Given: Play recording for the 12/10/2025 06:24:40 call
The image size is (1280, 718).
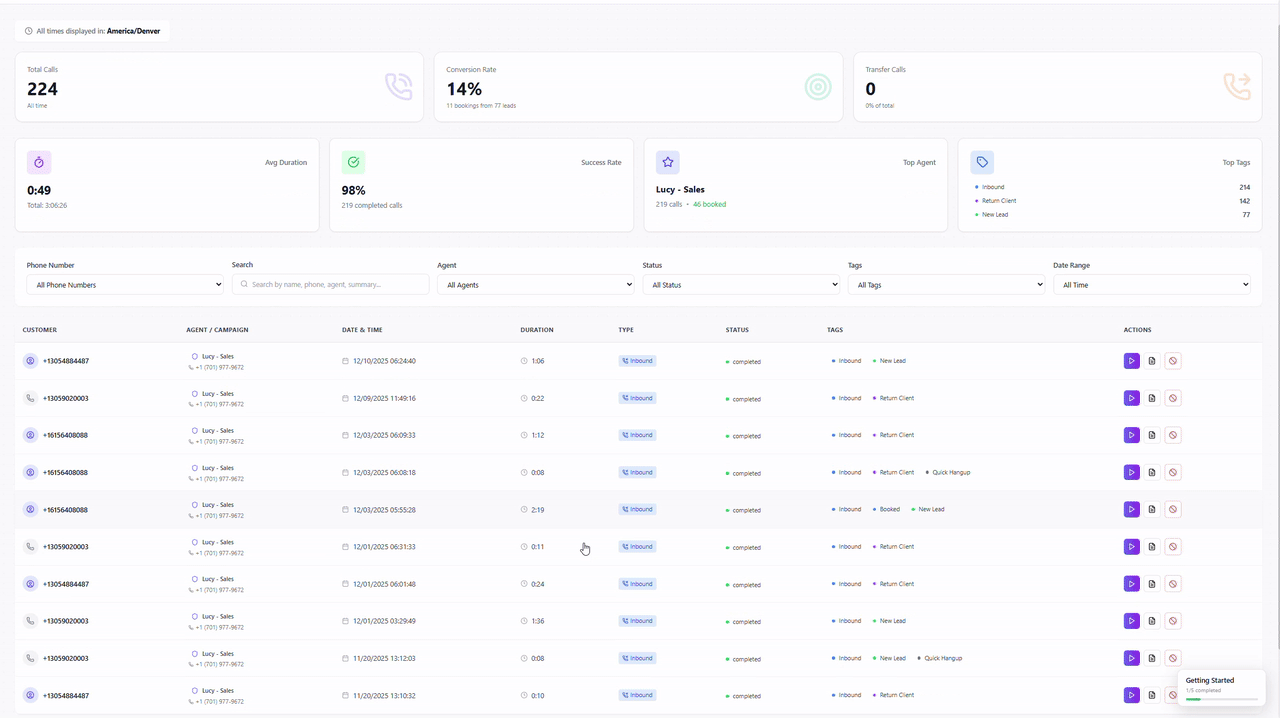Looking at the screenshot, I should (x=1131, y=361).
